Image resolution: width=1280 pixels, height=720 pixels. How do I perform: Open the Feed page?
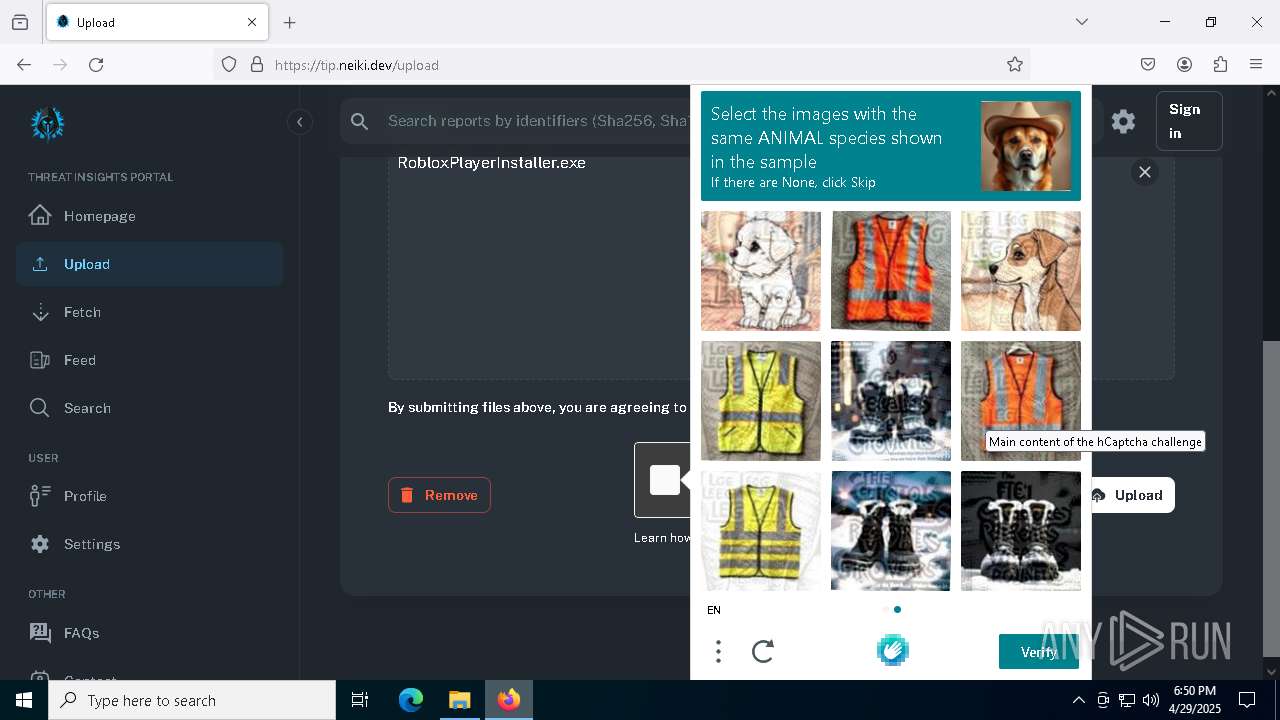pos(150,360)
